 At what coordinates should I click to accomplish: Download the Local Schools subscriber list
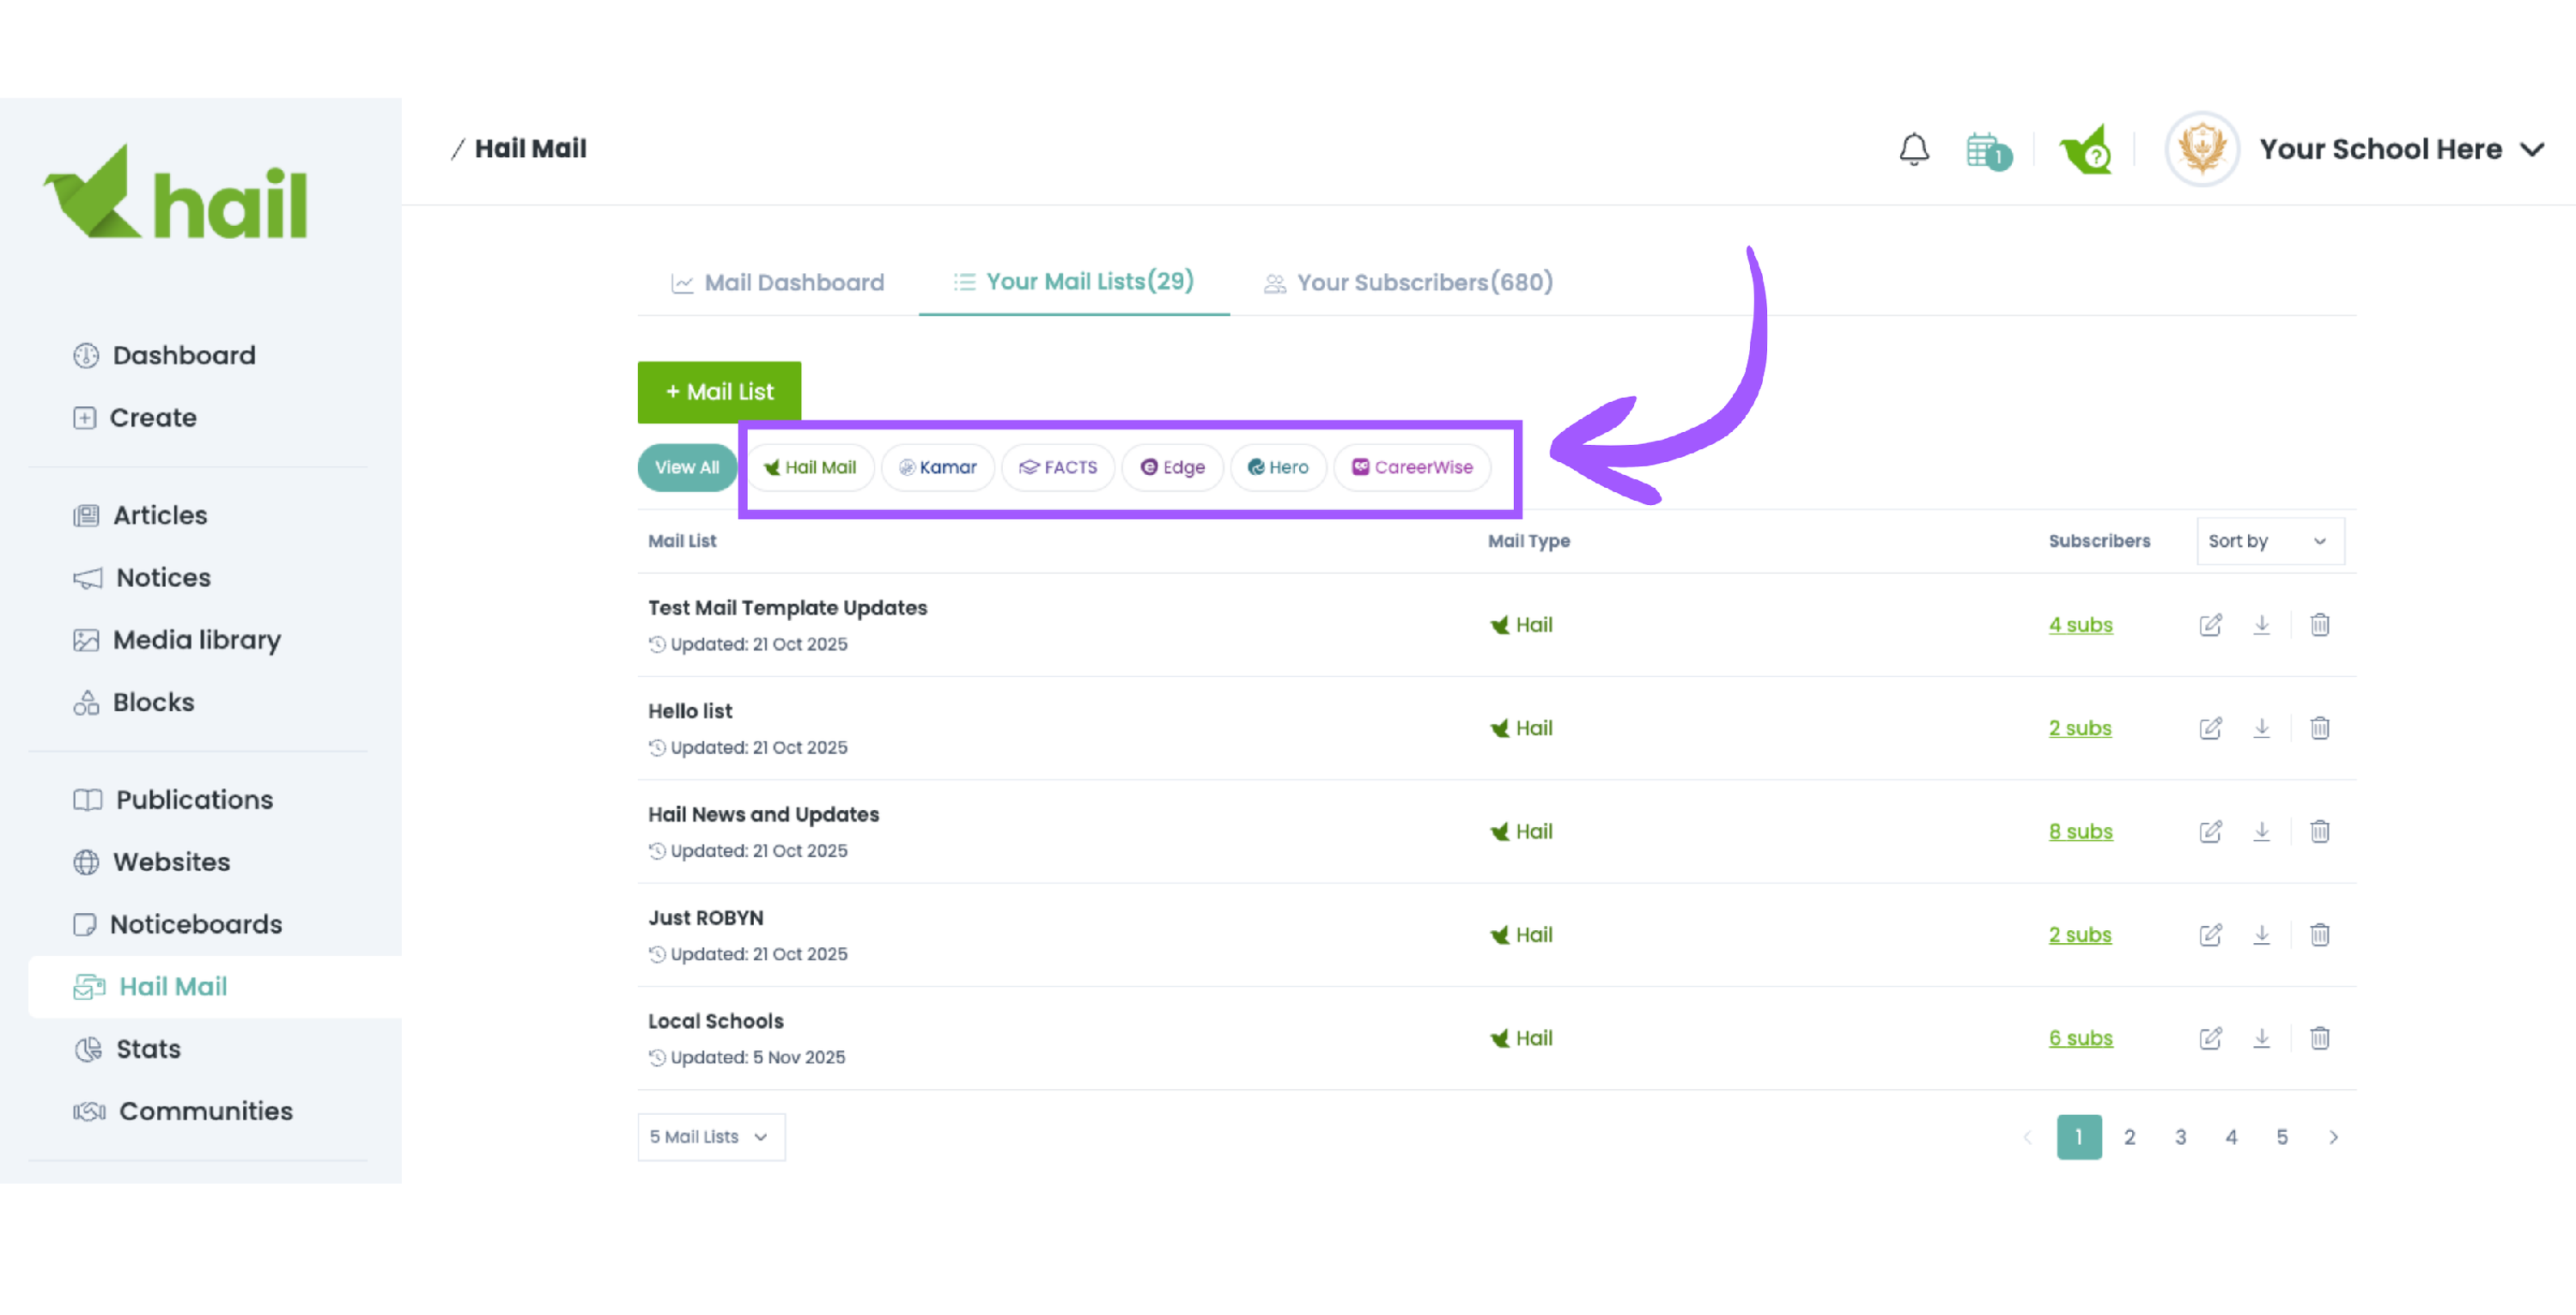[2261, 1038]
